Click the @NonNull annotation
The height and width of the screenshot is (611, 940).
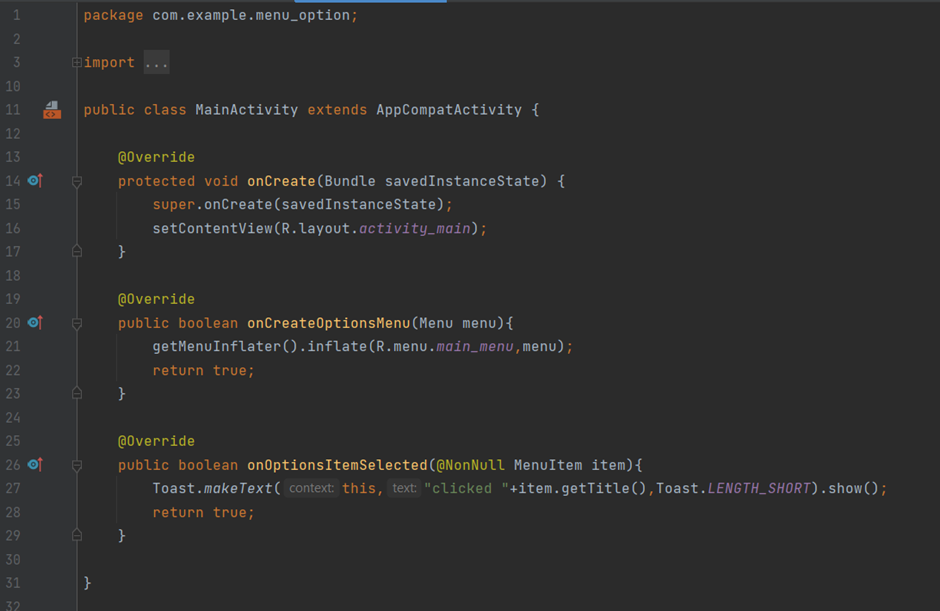coord(468,465)
